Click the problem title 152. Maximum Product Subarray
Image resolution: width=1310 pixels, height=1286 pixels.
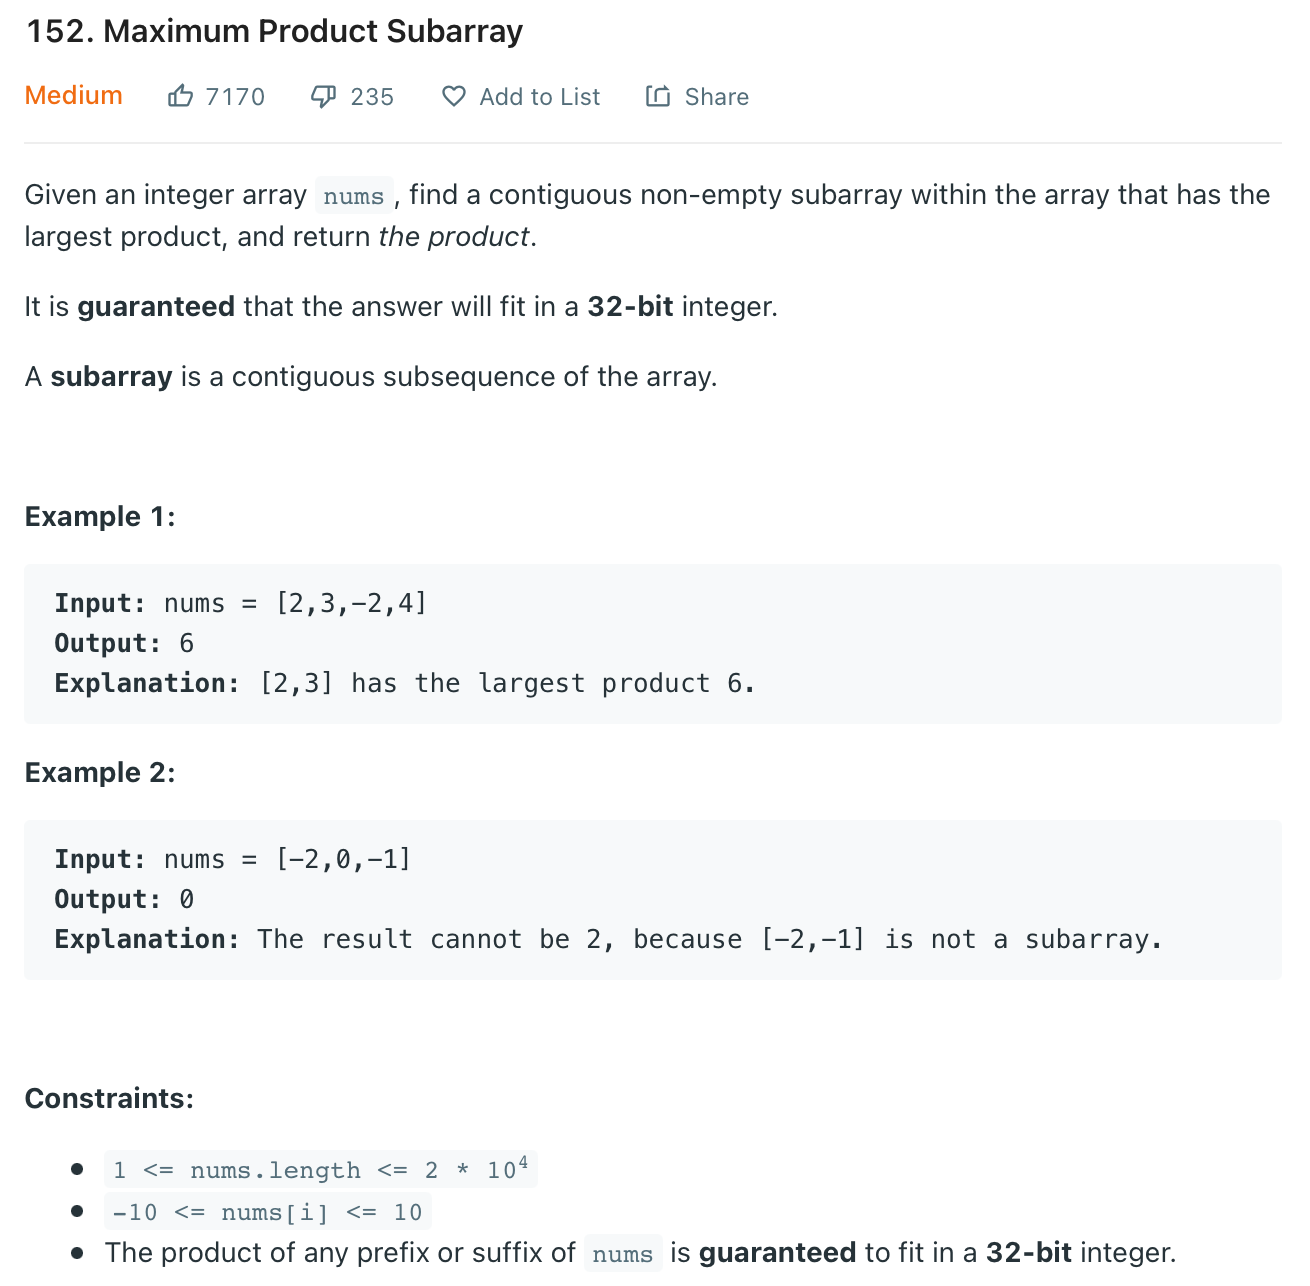click(274, 31)
